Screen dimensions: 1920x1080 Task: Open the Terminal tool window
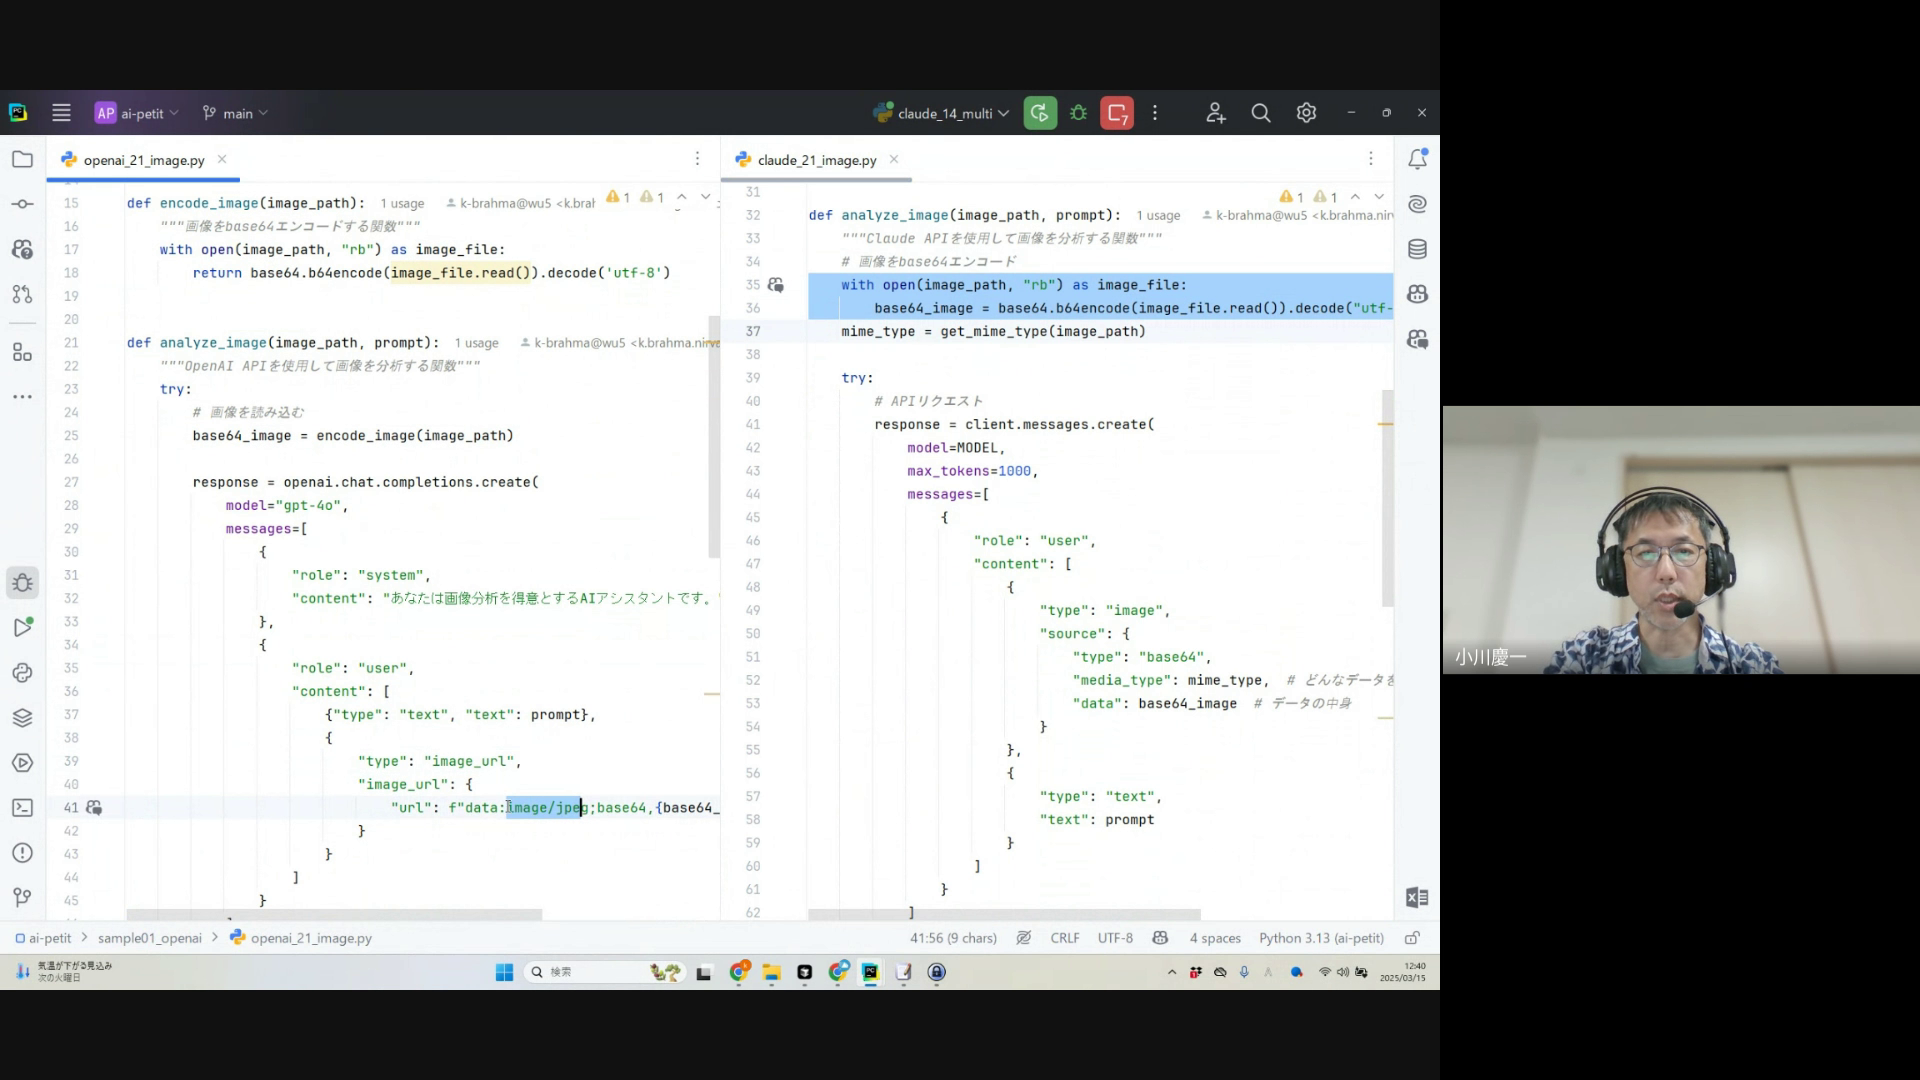(x=22, y=808)
